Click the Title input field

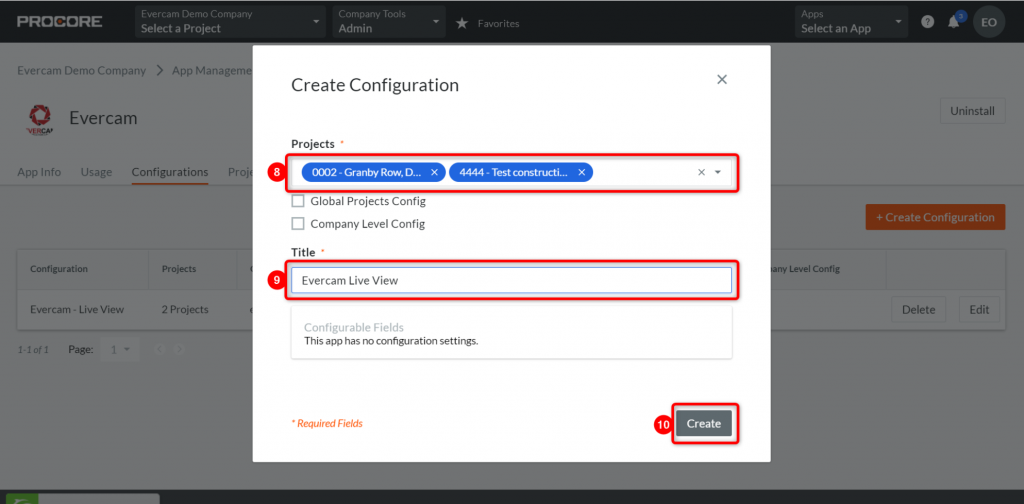(x=511, y=280)
